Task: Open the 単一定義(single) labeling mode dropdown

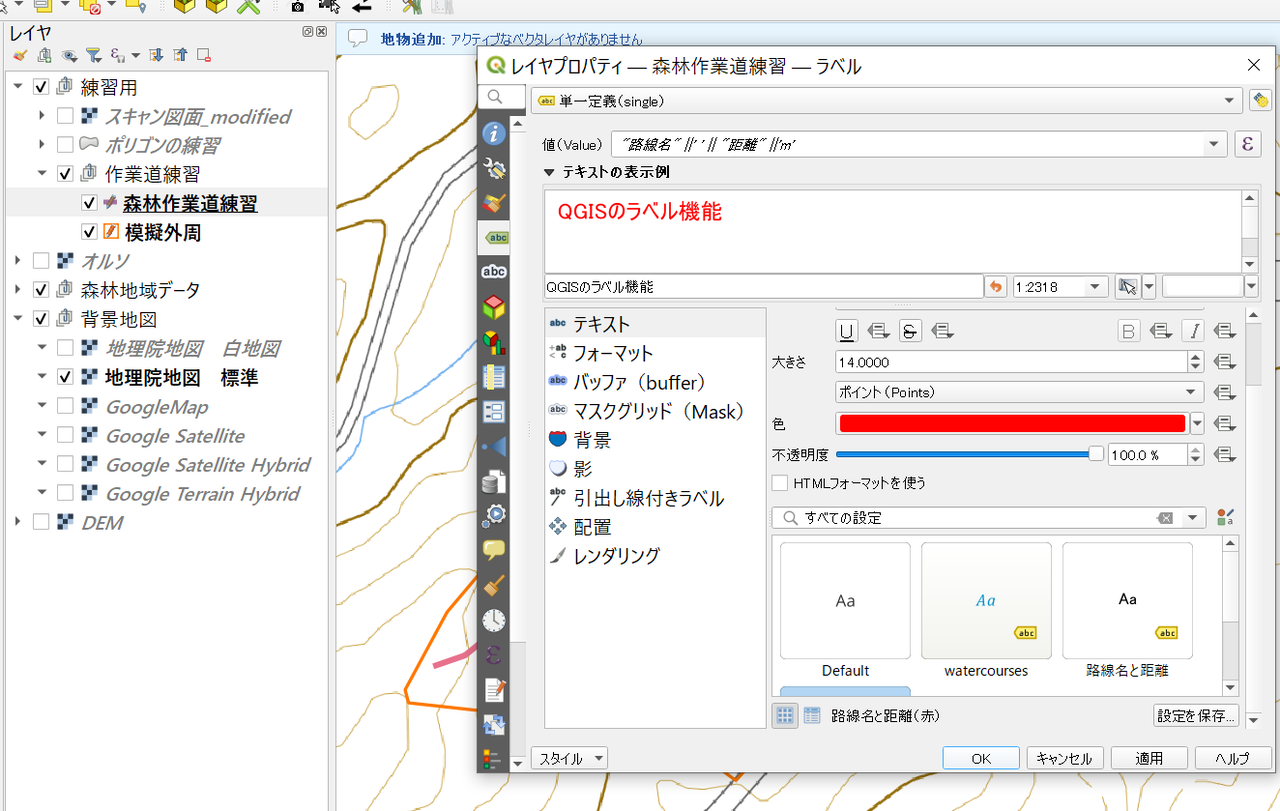Action: [888, 101]
